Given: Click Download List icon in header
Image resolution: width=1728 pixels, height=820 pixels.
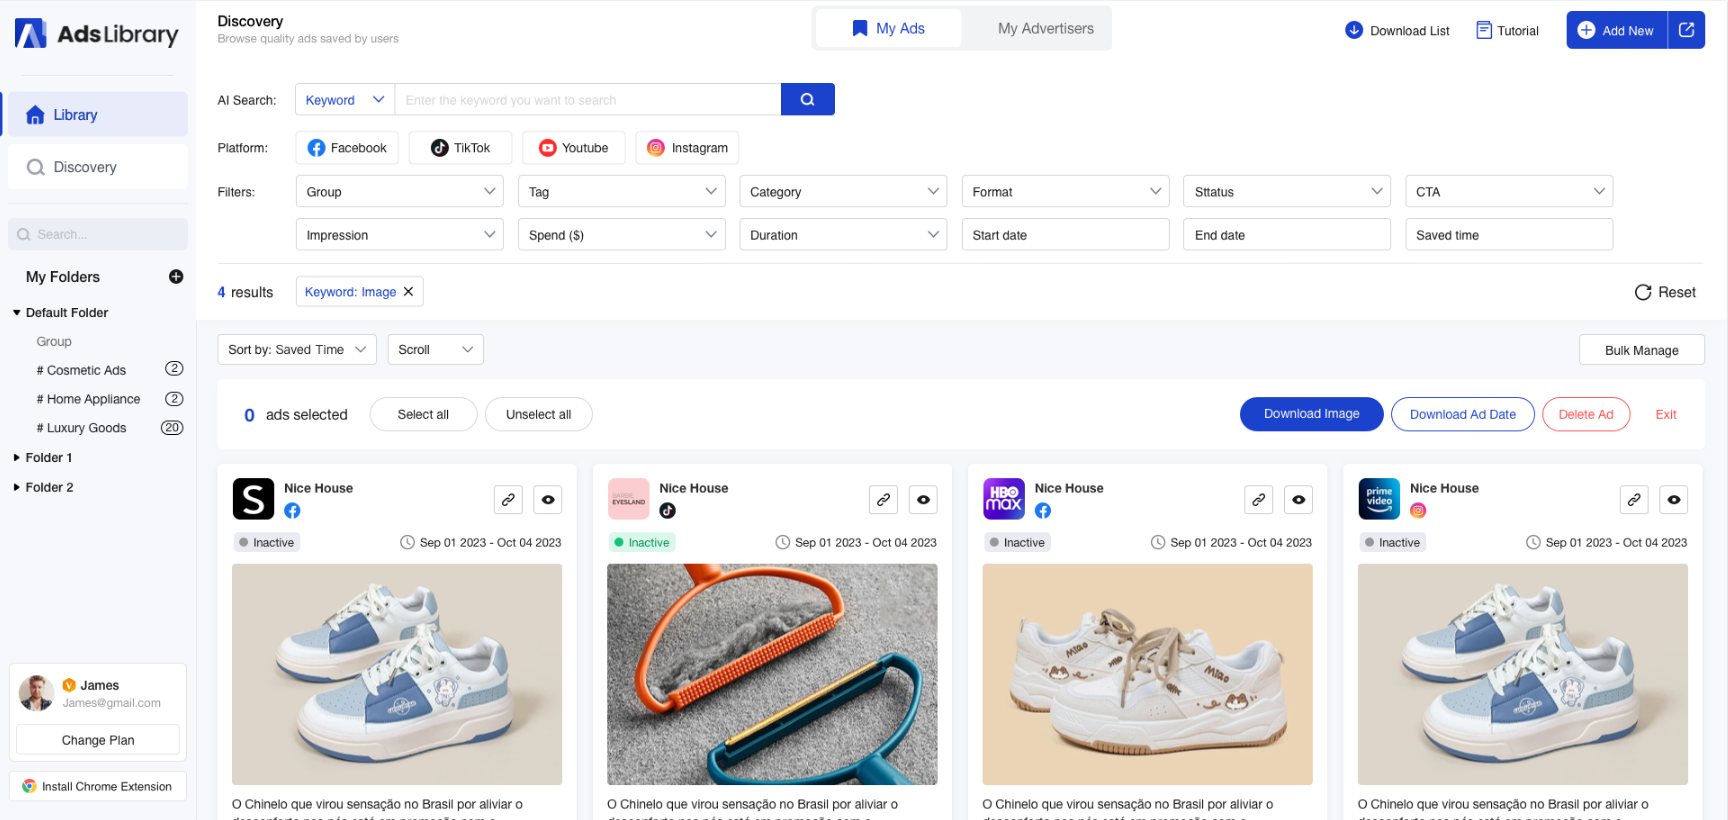Looking at the screenshot, I should pos(1354,30).
